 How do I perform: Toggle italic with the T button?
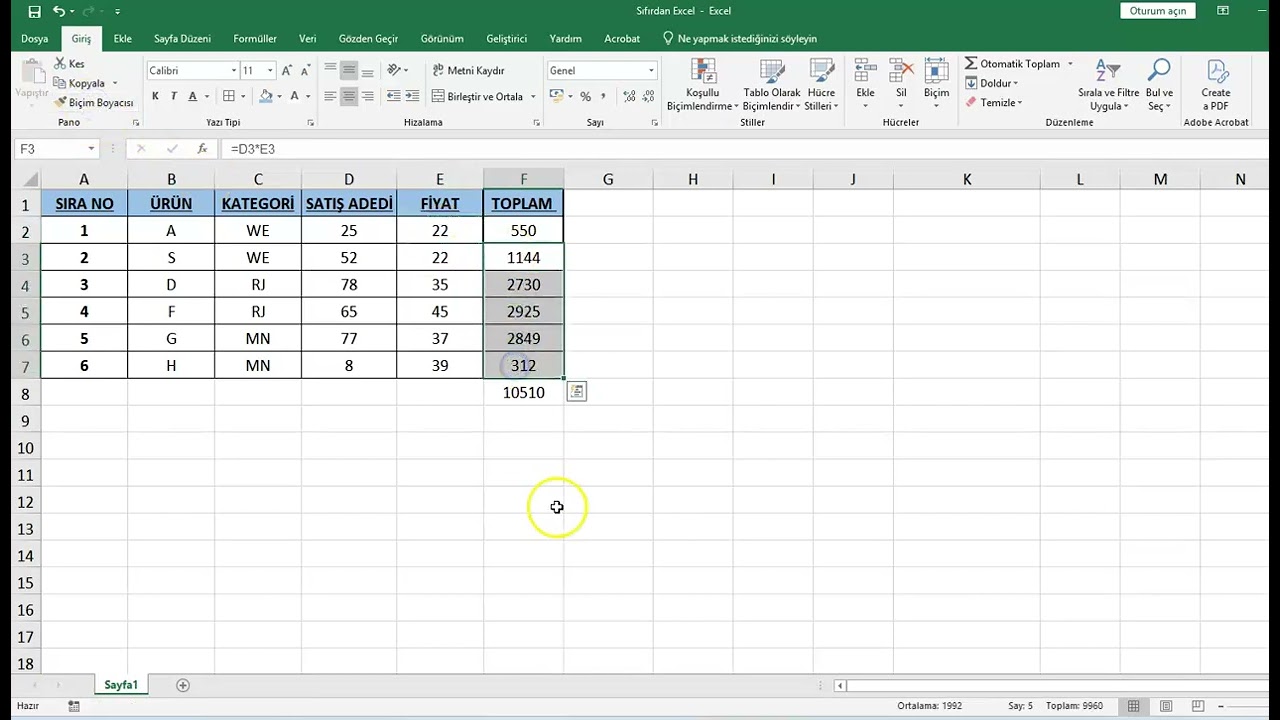[173, 96]
